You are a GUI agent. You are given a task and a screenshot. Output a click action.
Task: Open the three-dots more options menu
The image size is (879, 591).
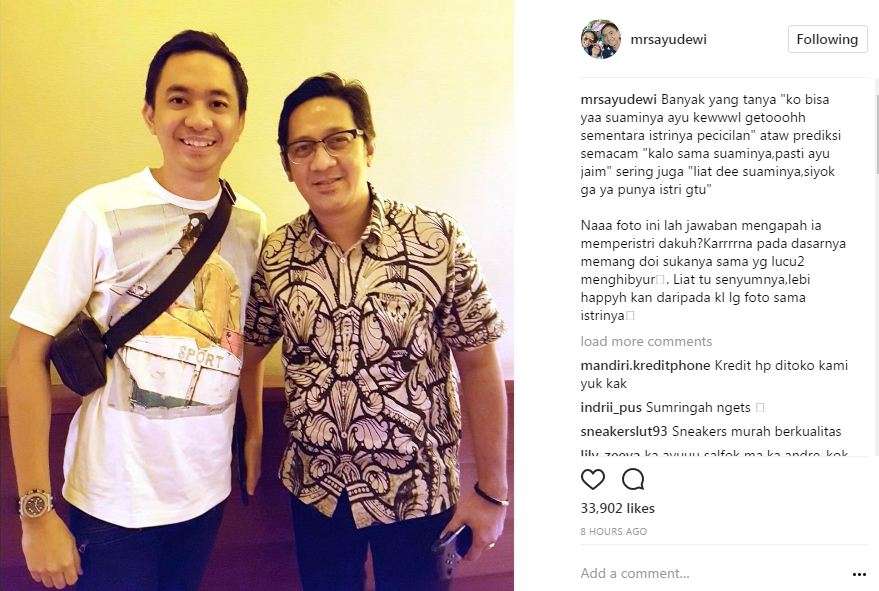click(x=859, y=574)
